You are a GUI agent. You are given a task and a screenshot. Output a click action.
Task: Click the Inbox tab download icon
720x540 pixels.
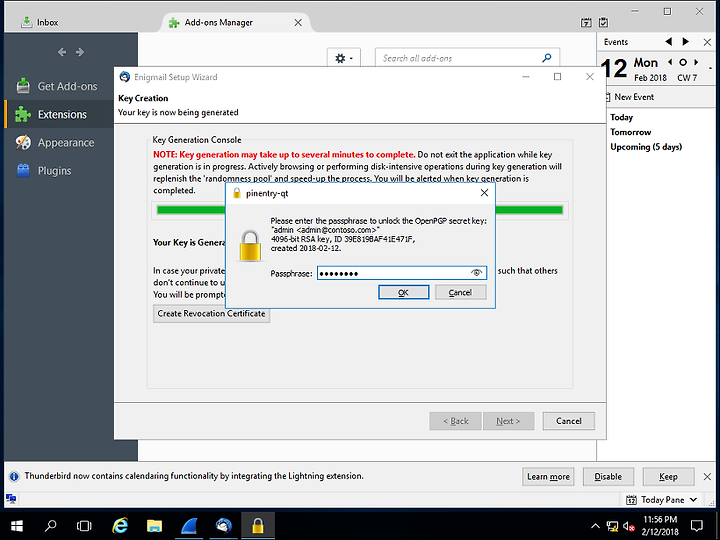27,22
